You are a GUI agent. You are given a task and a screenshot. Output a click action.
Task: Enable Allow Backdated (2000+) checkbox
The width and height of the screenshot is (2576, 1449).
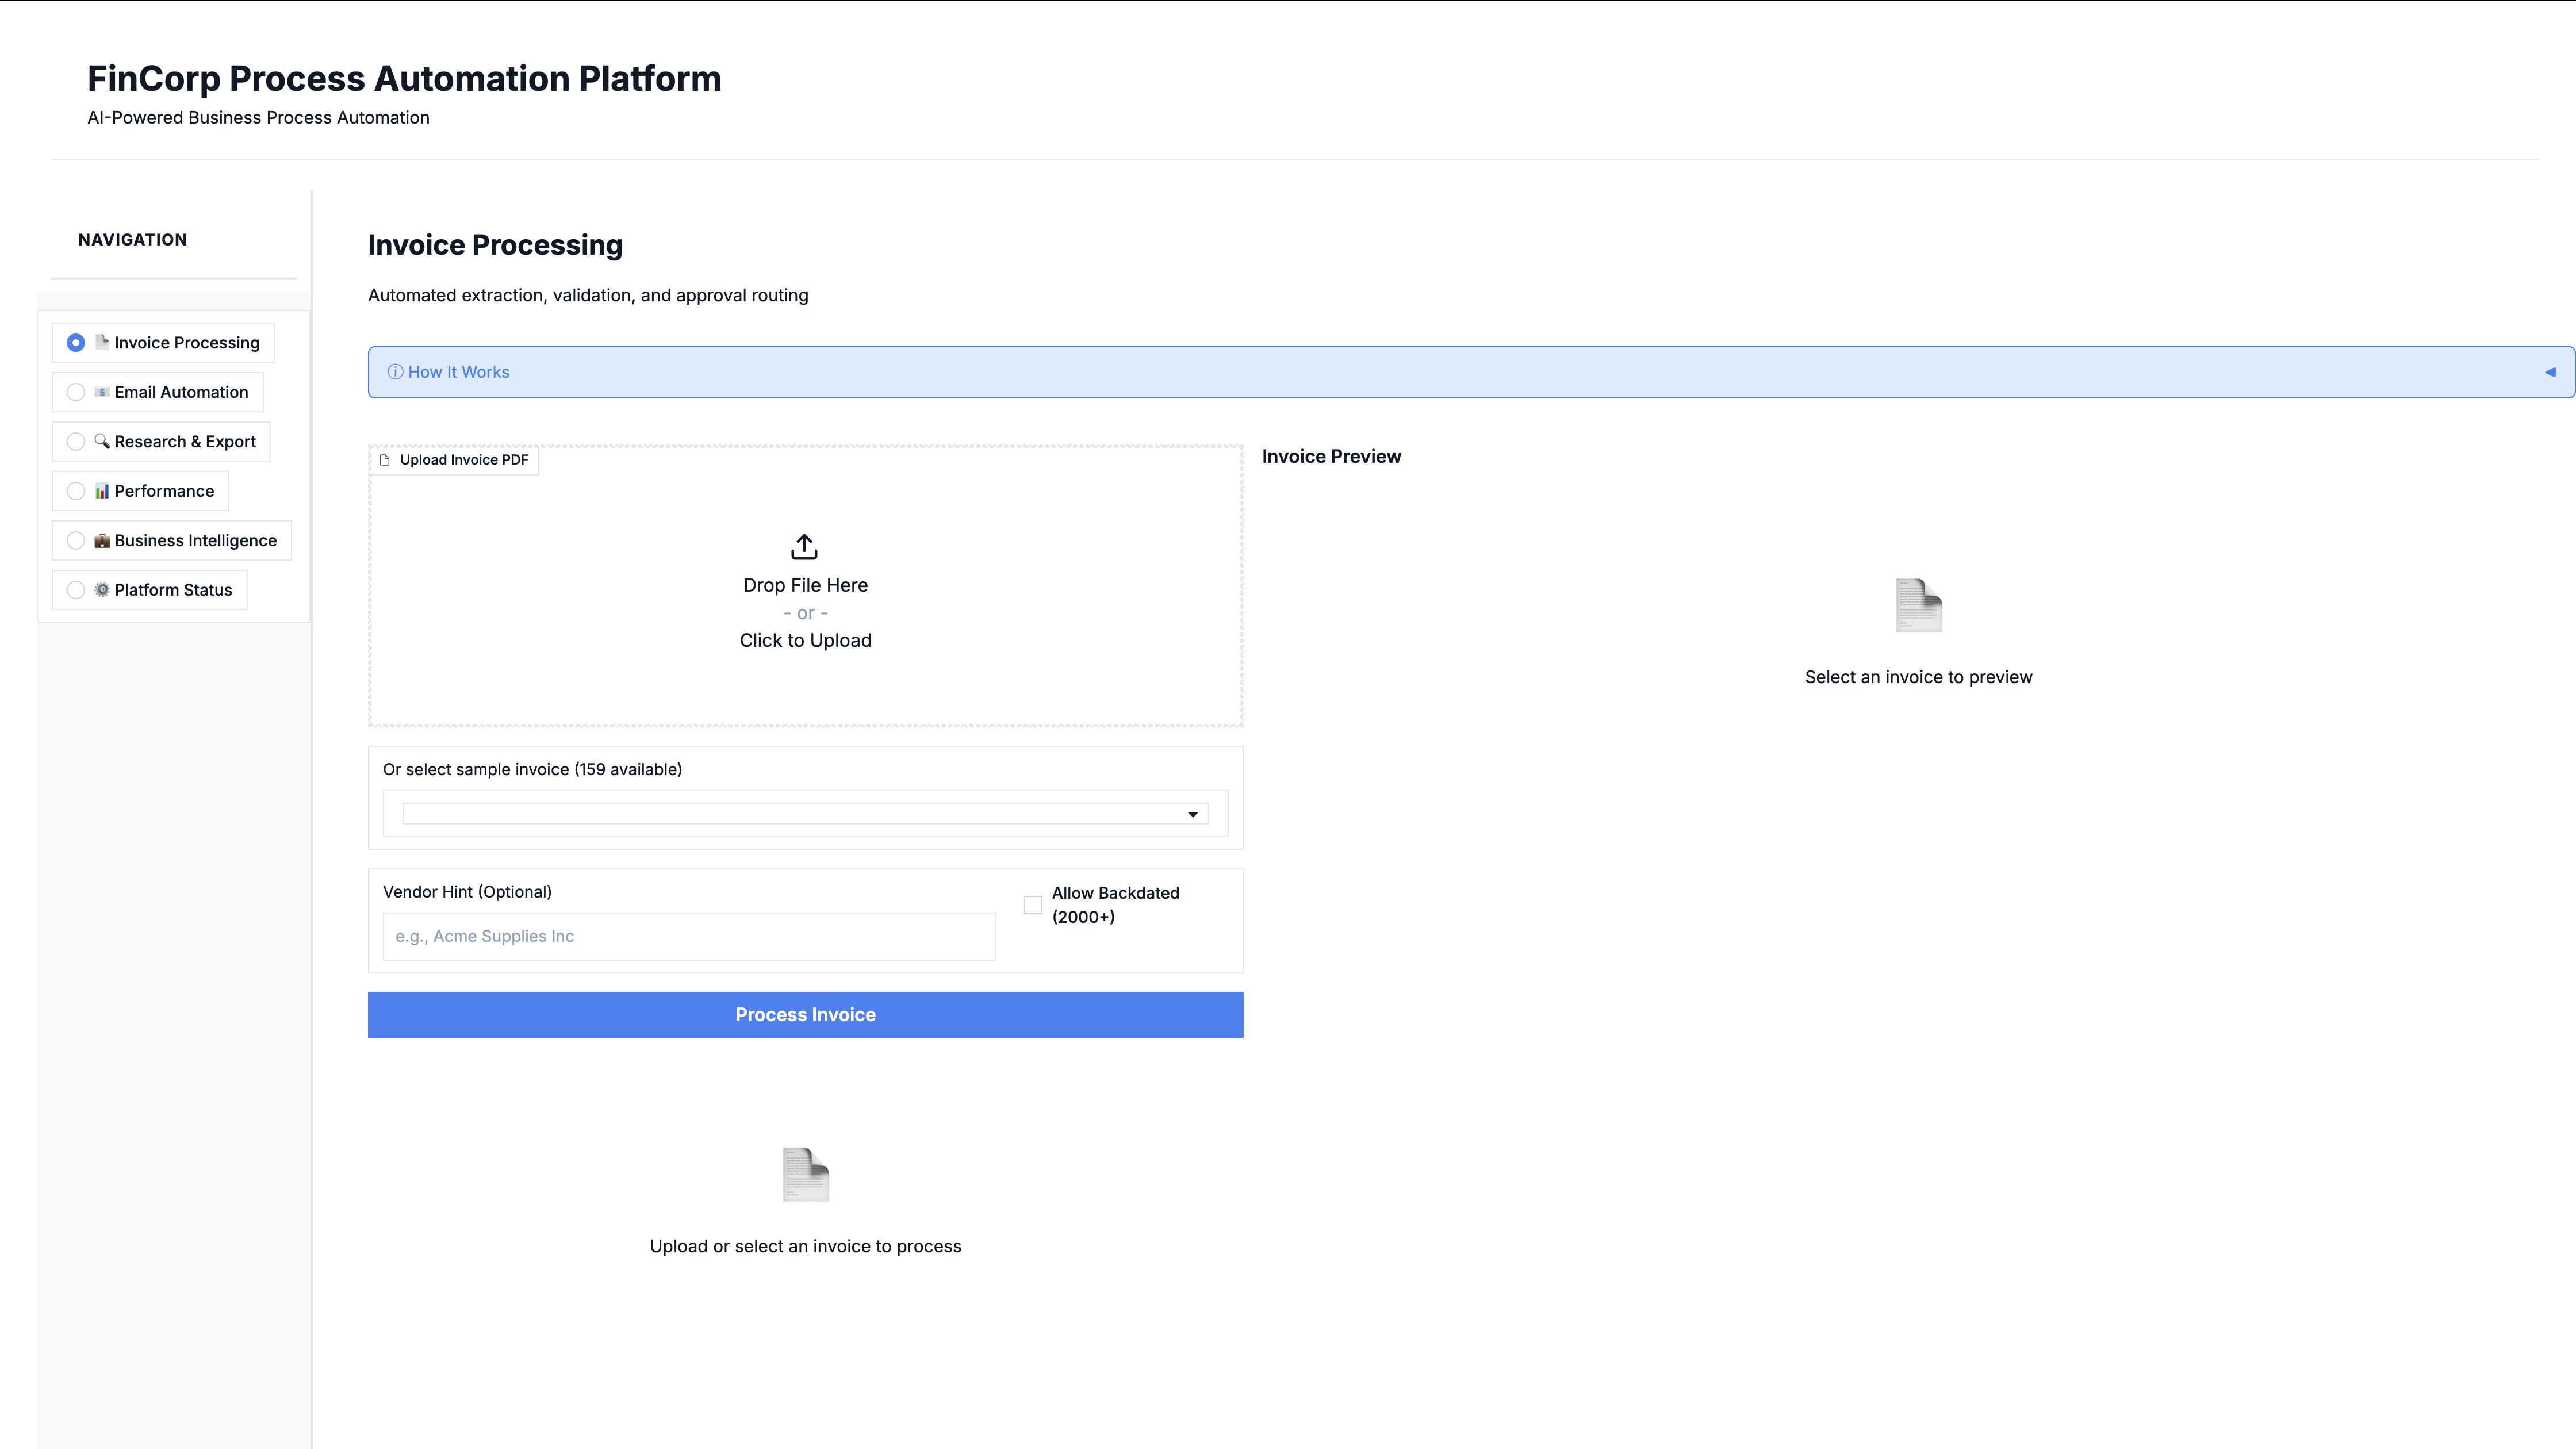1033,905
